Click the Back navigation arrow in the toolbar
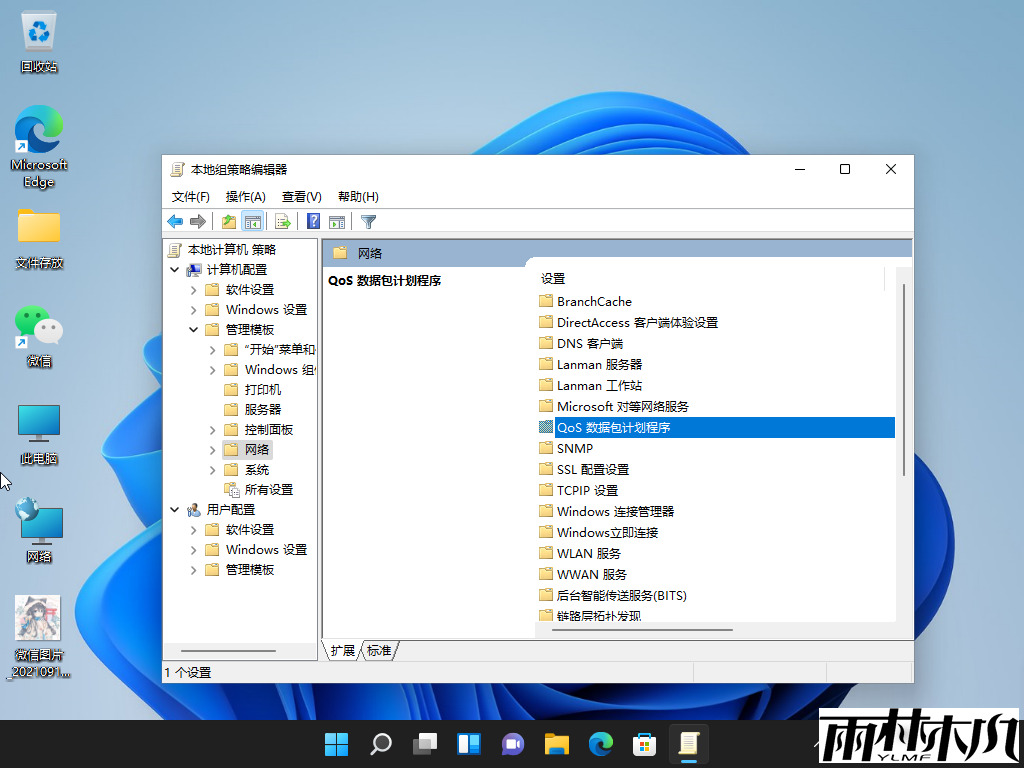Image resolution: width=1024 pixels, height=768 pixels. click(x=175, y=221)
